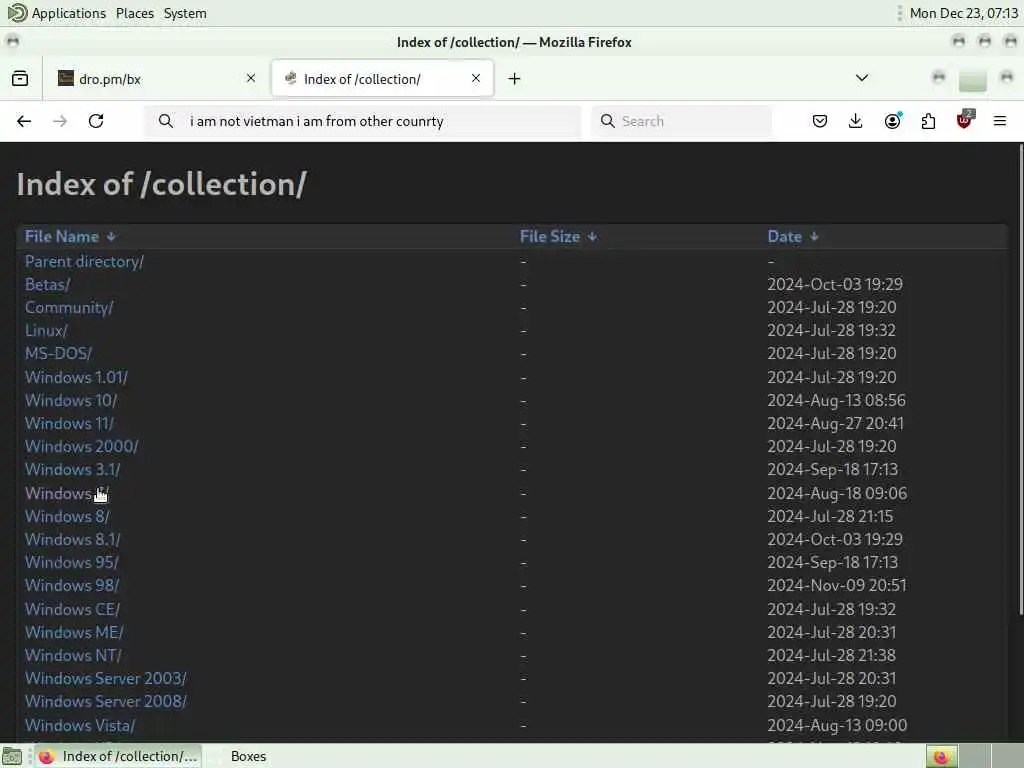
Task: Click the page vertical scrollbar
Action: coord(1020,379)
